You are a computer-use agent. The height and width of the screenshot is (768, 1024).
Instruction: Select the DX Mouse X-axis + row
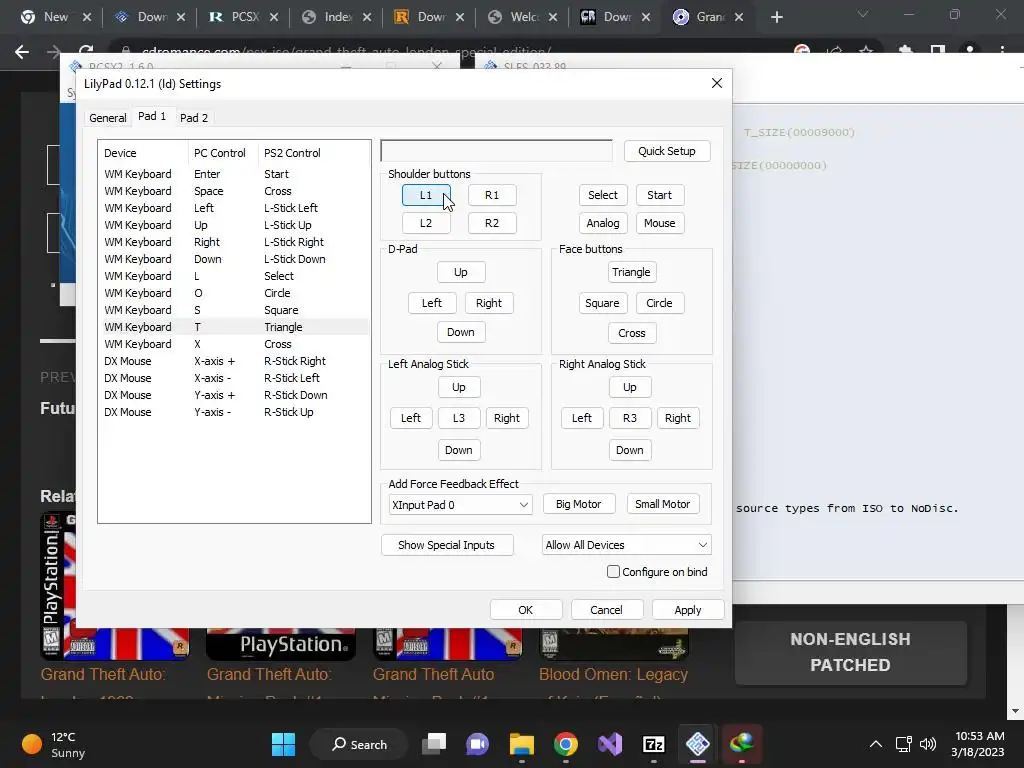click(234, 360)
